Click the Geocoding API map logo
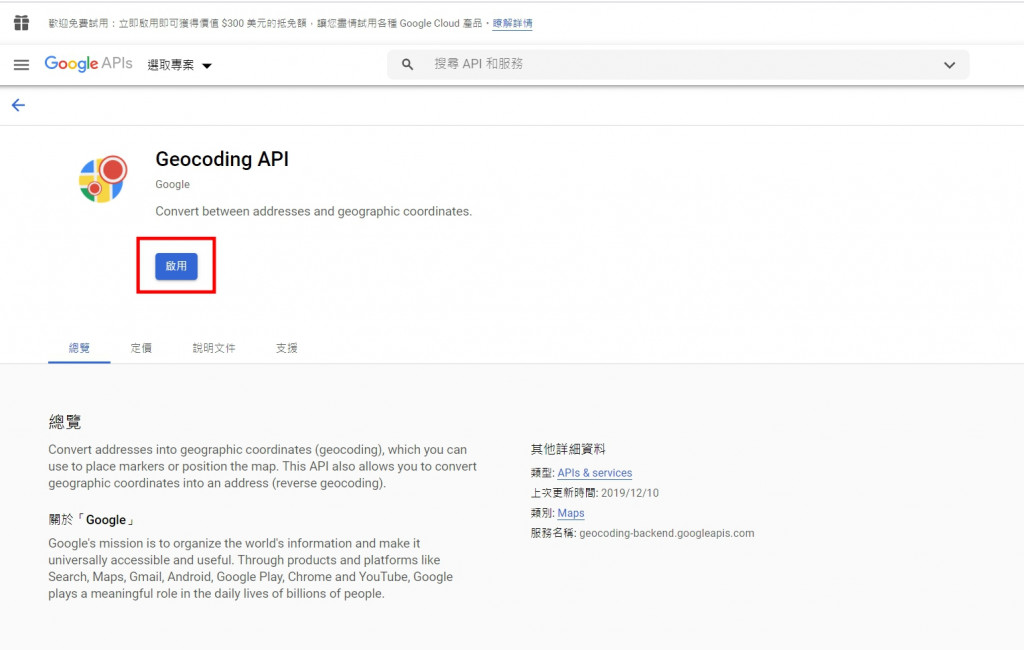1024x650 pixels. 103,179
